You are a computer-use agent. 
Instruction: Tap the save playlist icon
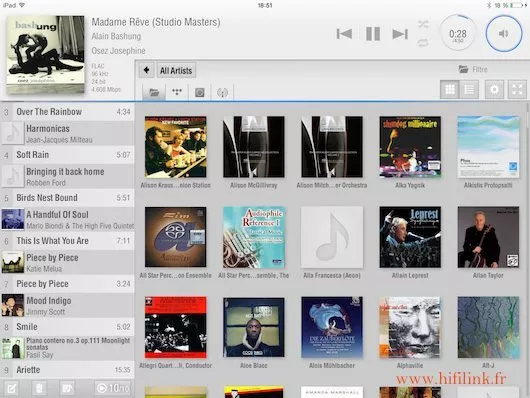coord(67,388)
